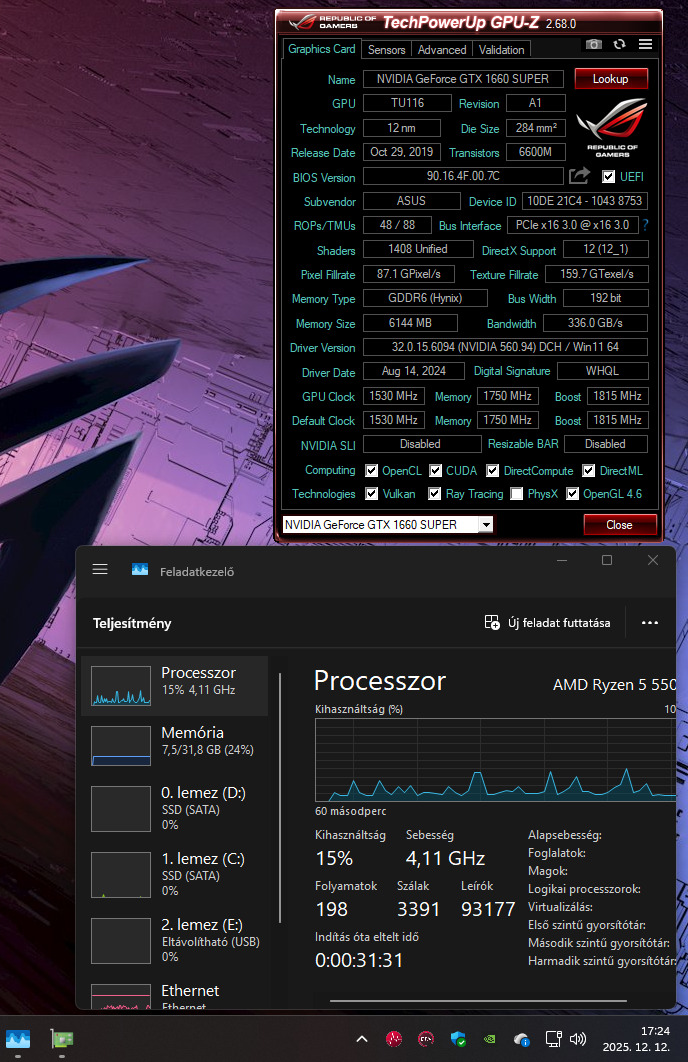
Task: Switch to the Advanced tab
Action: (x=442, y=49)
